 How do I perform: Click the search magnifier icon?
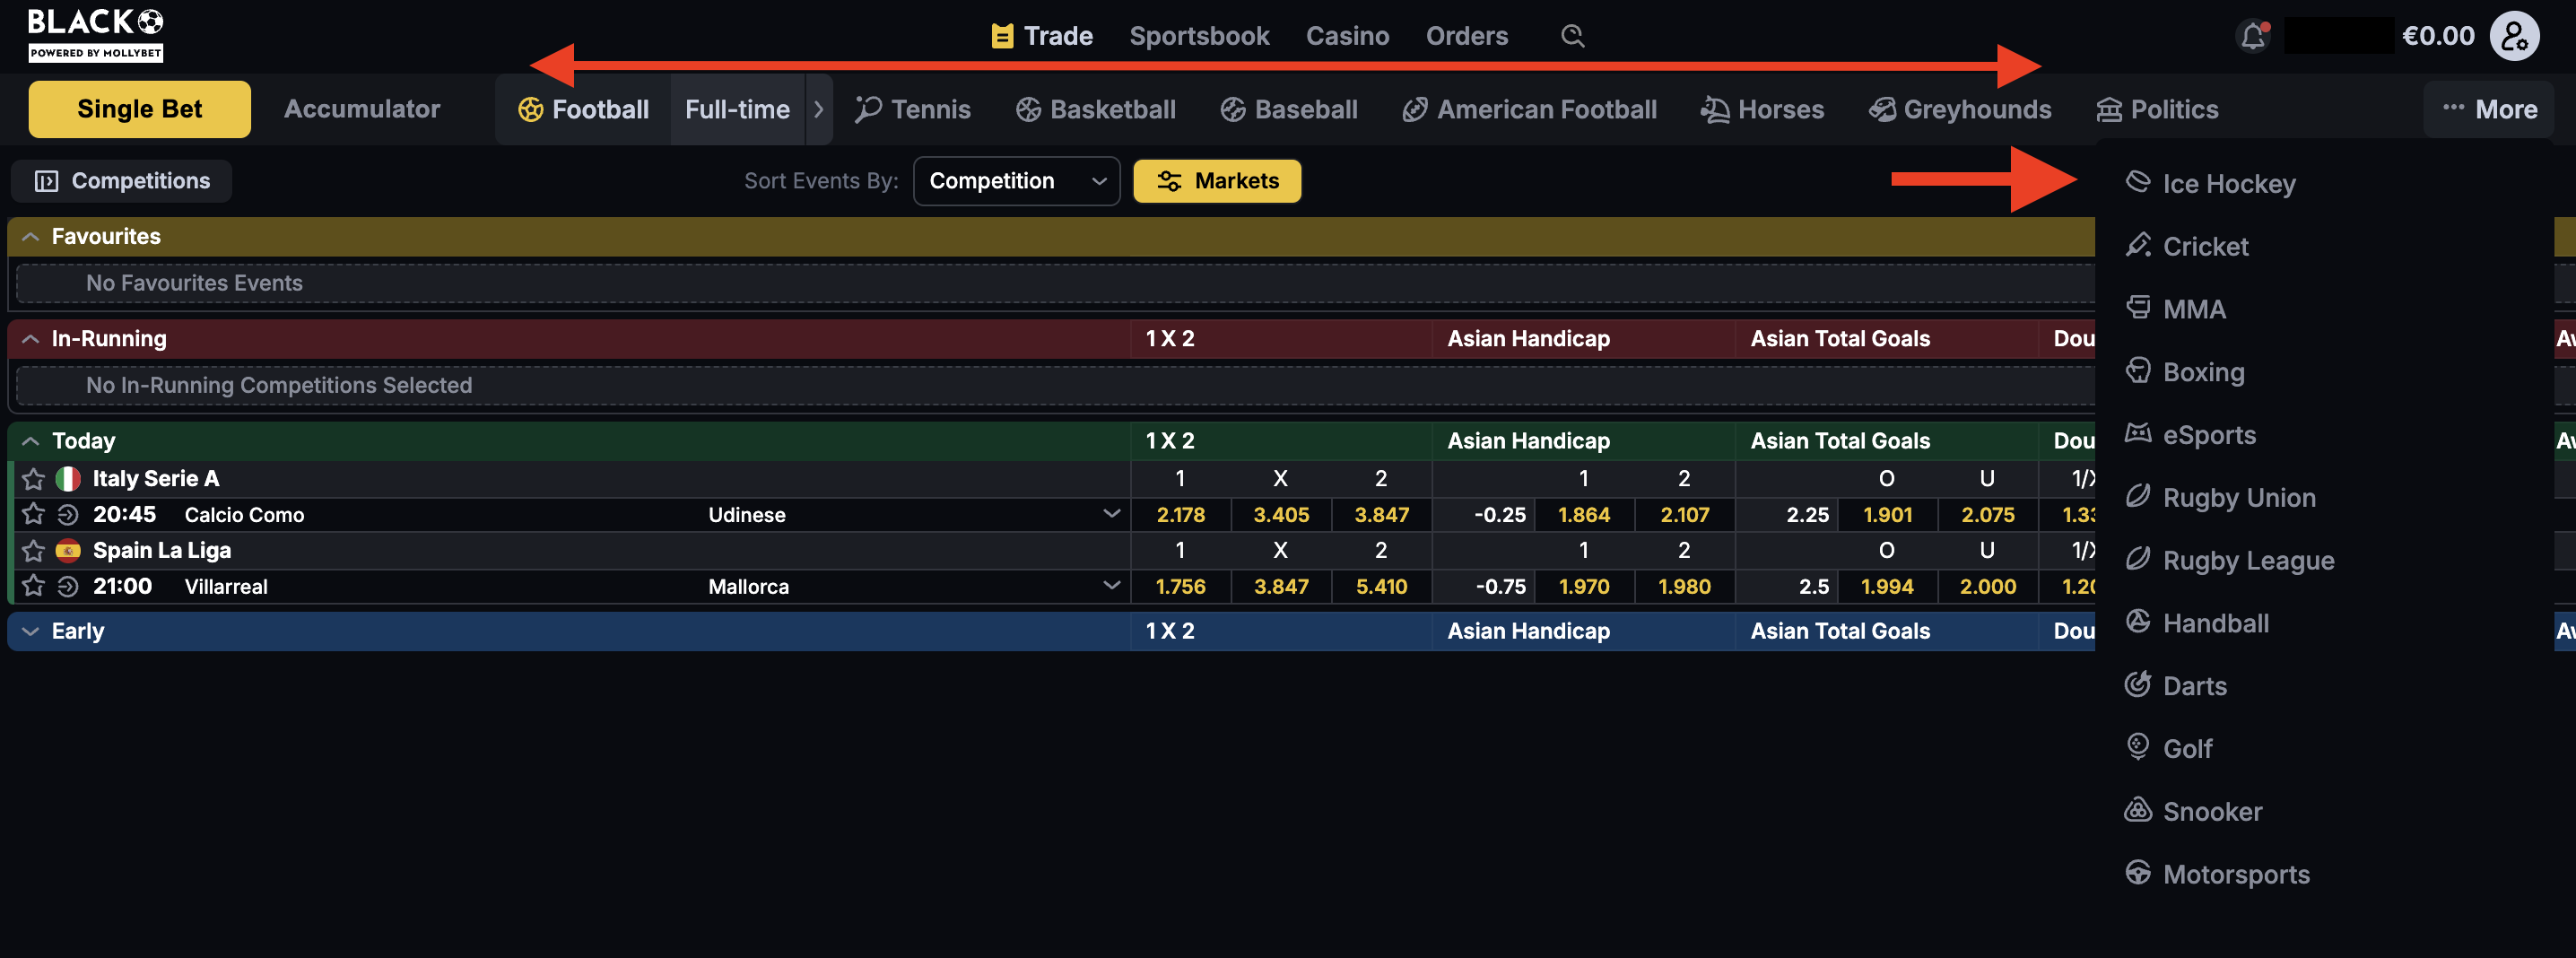[1572, 37]
